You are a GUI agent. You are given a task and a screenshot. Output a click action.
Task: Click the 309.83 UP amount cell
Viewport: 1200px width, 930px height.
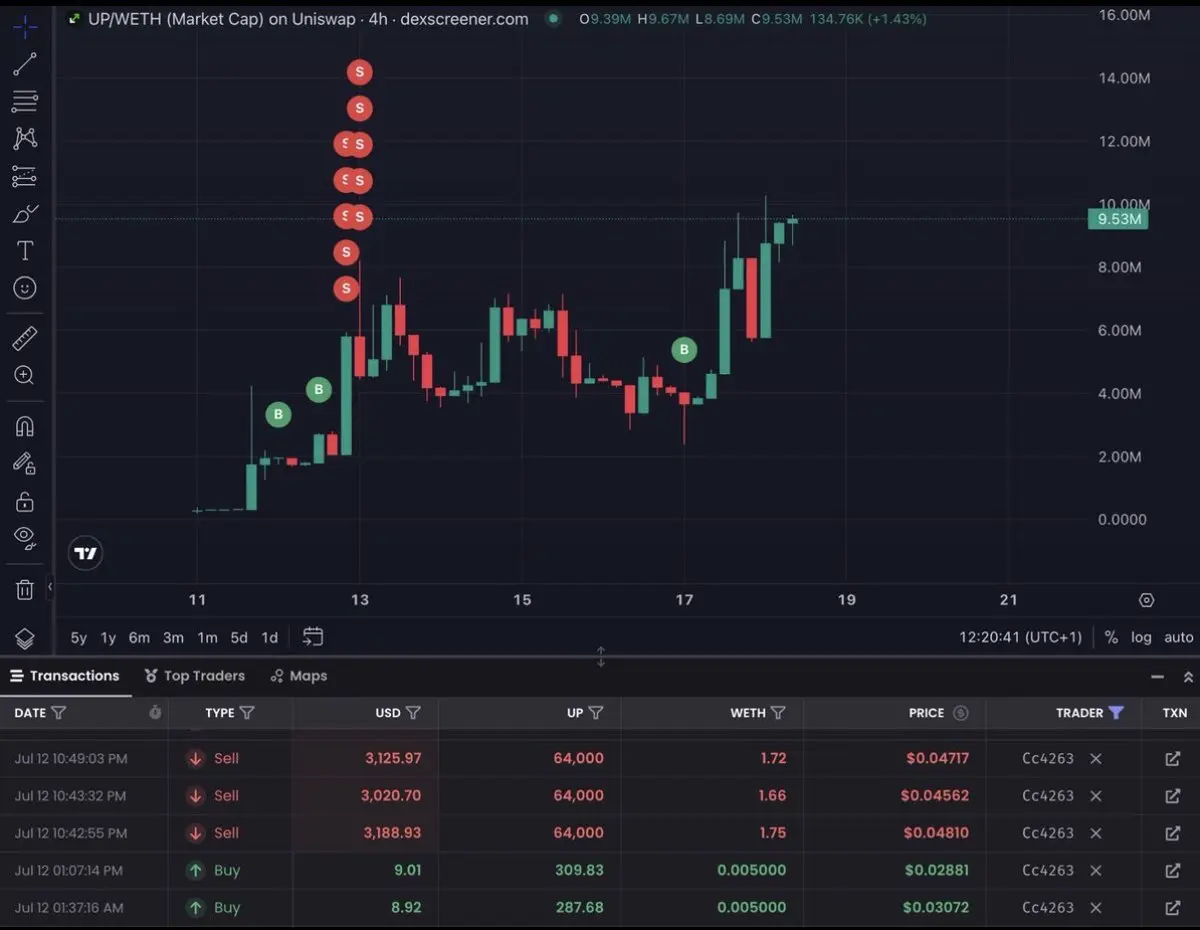click(579, 870)
